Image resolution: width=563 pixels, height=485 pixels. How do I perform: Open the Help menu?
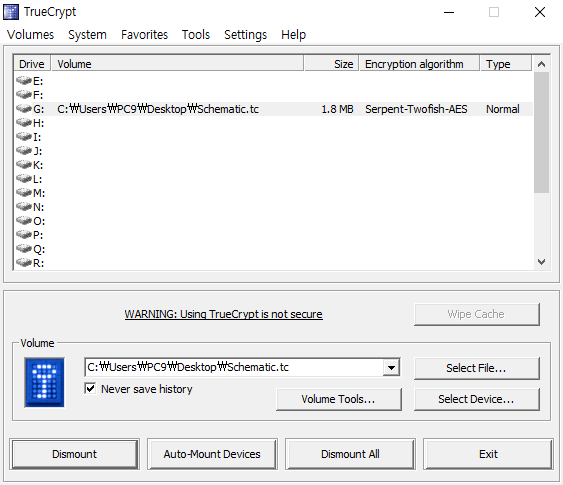(x=293, y=35)
